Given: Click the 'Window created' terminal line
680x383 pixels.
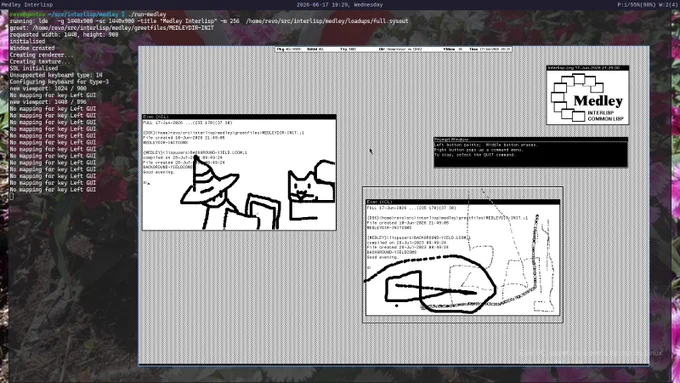Looking at the screenshot, I should tap(32, 48).
